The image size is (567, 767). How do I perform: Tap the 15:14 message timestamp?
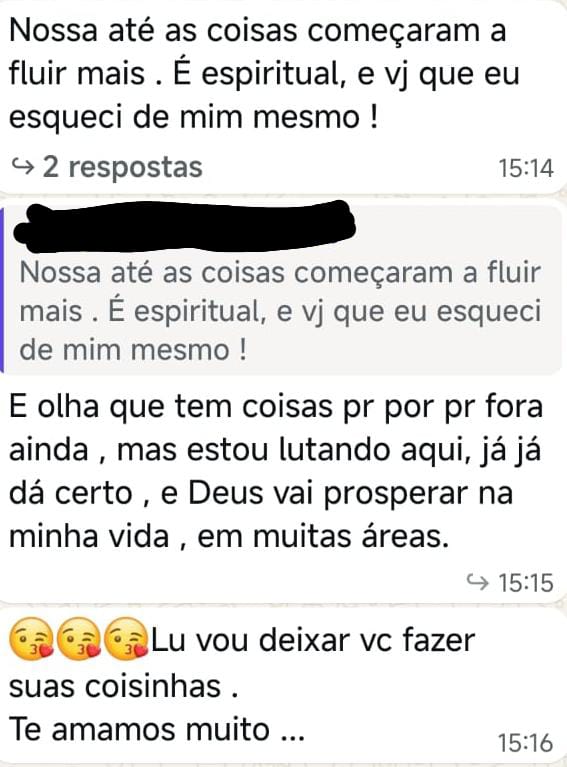[526, 169]
